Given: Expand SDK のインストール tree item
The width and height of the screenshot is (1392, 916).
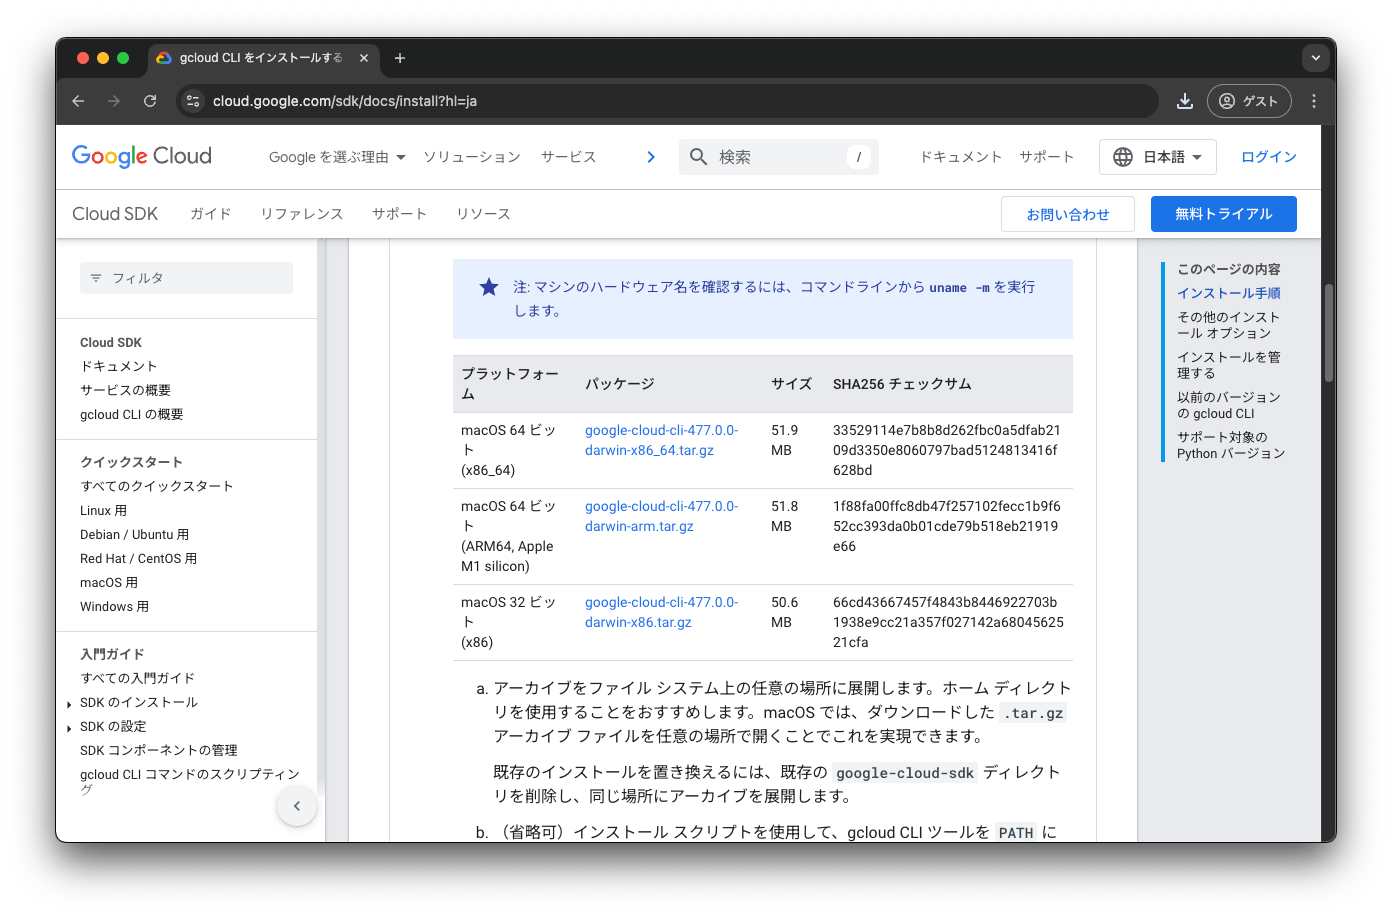Looking at the screenshot, I should [x=69, y=704].
